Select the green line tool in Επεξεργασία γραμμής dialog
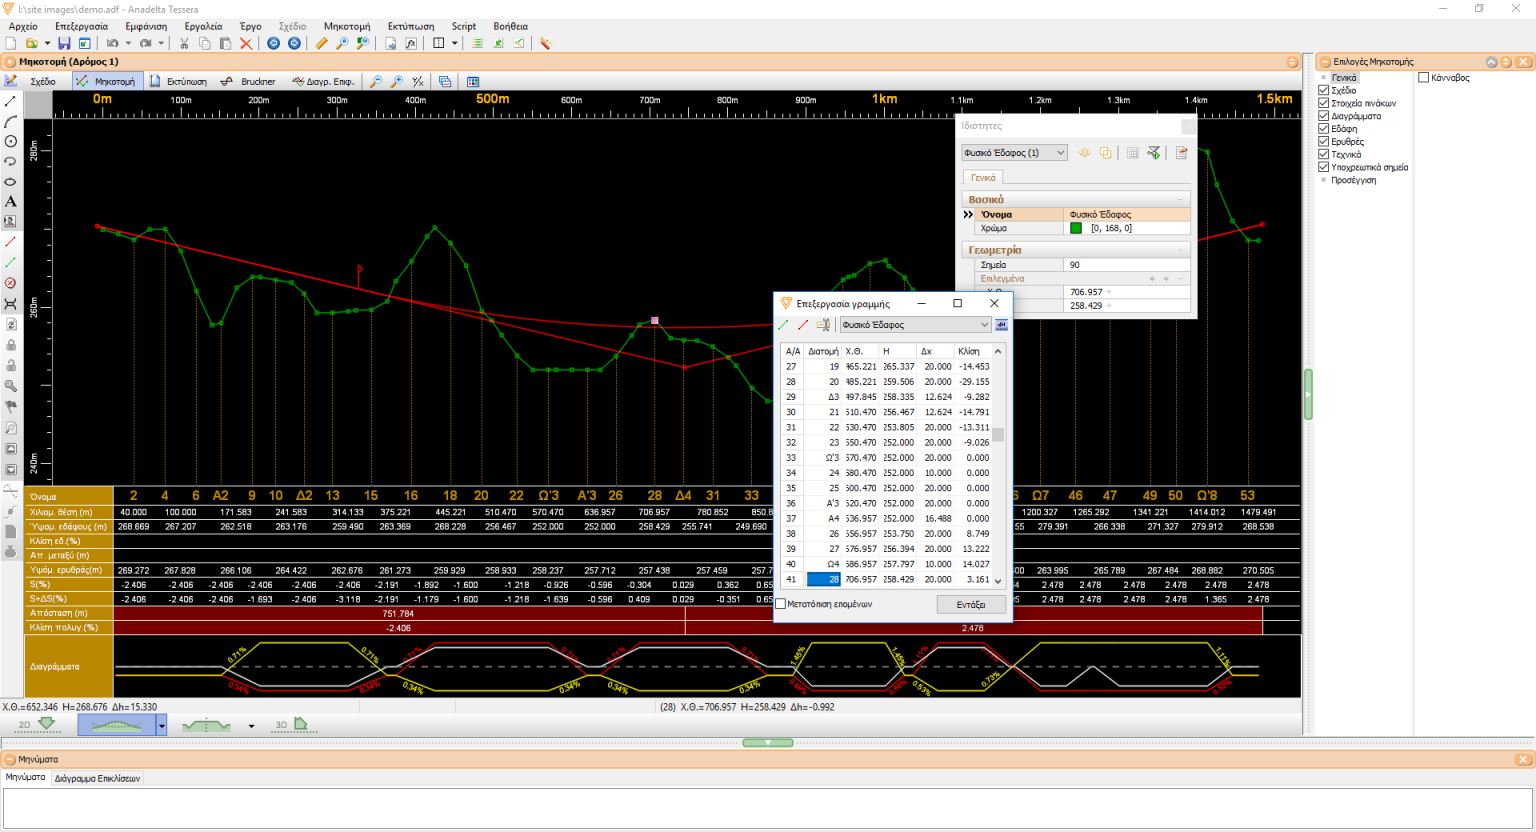The height and width of the screenshot is (832, 1536). point(783,325)
